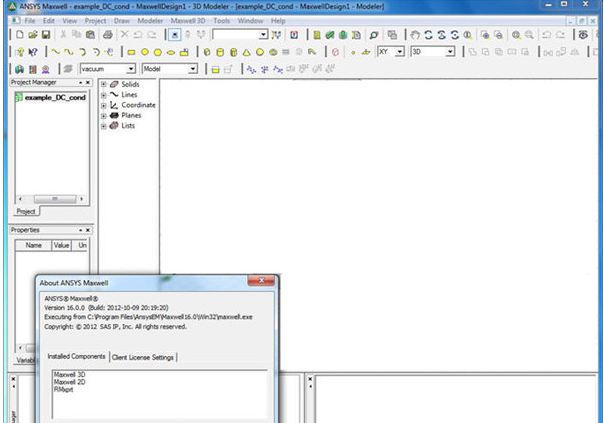Open the XY drawing plane dropdown
The height and width of the screenshot is (423, 604).
(398, 51)
